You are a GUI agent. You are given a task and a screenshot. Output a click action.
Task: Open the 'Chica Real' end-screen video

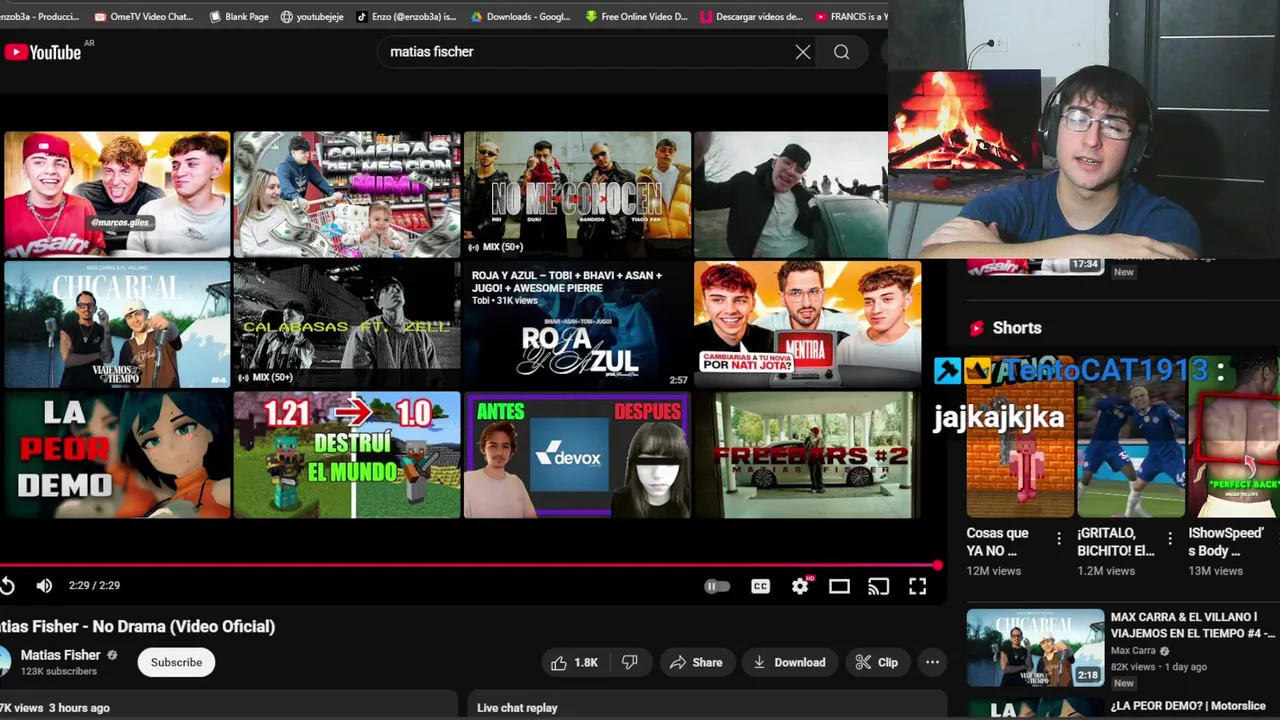coord(117,324)
